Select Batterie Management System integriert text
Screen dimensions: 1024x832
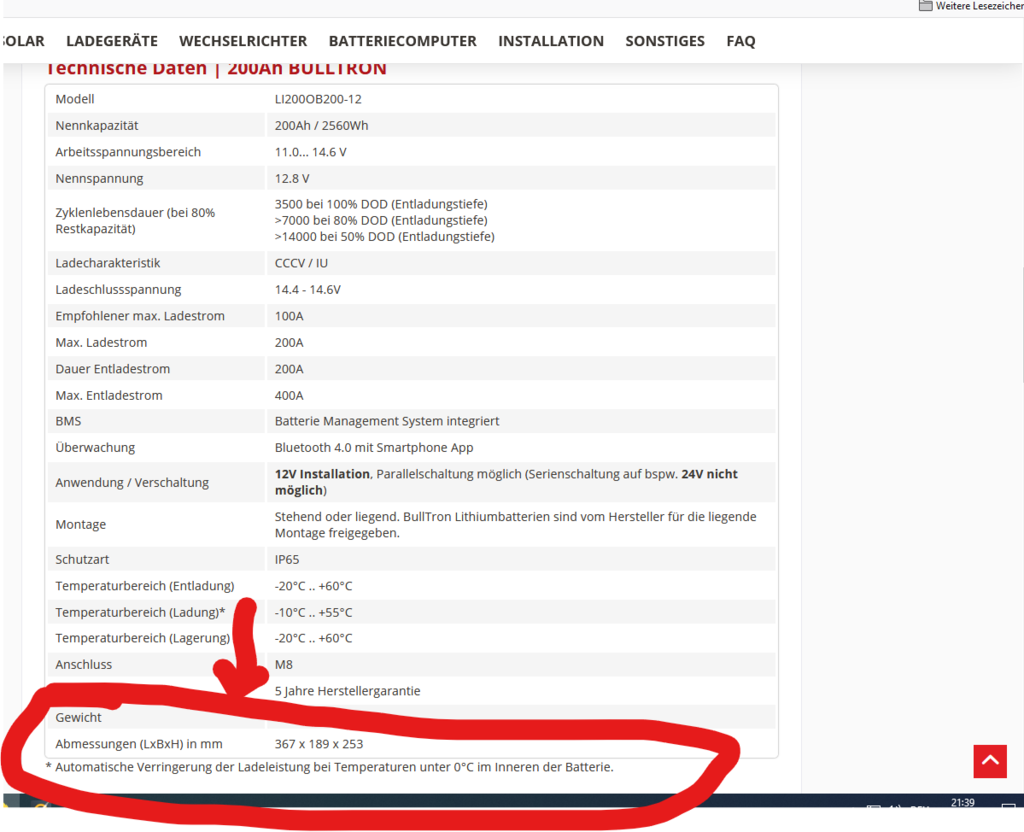pos(387,421)
